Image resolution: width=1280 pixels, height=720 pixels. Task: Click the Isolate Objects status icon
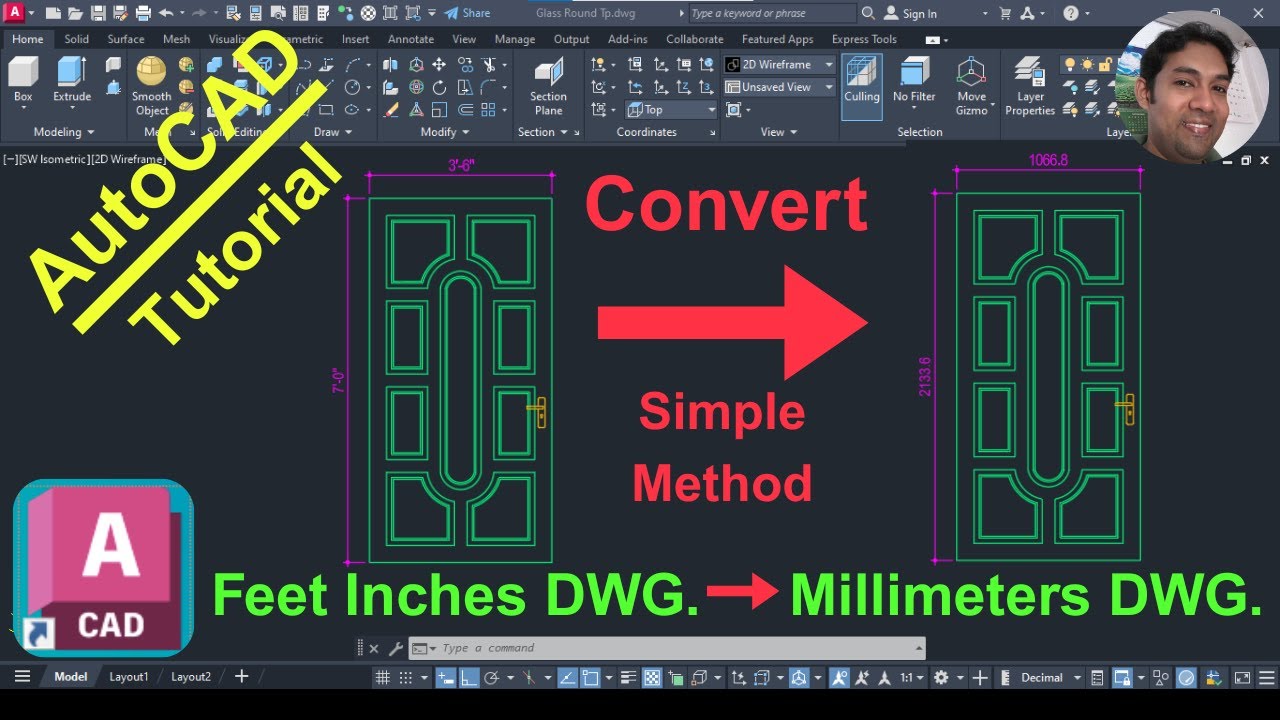(1160, 677)
